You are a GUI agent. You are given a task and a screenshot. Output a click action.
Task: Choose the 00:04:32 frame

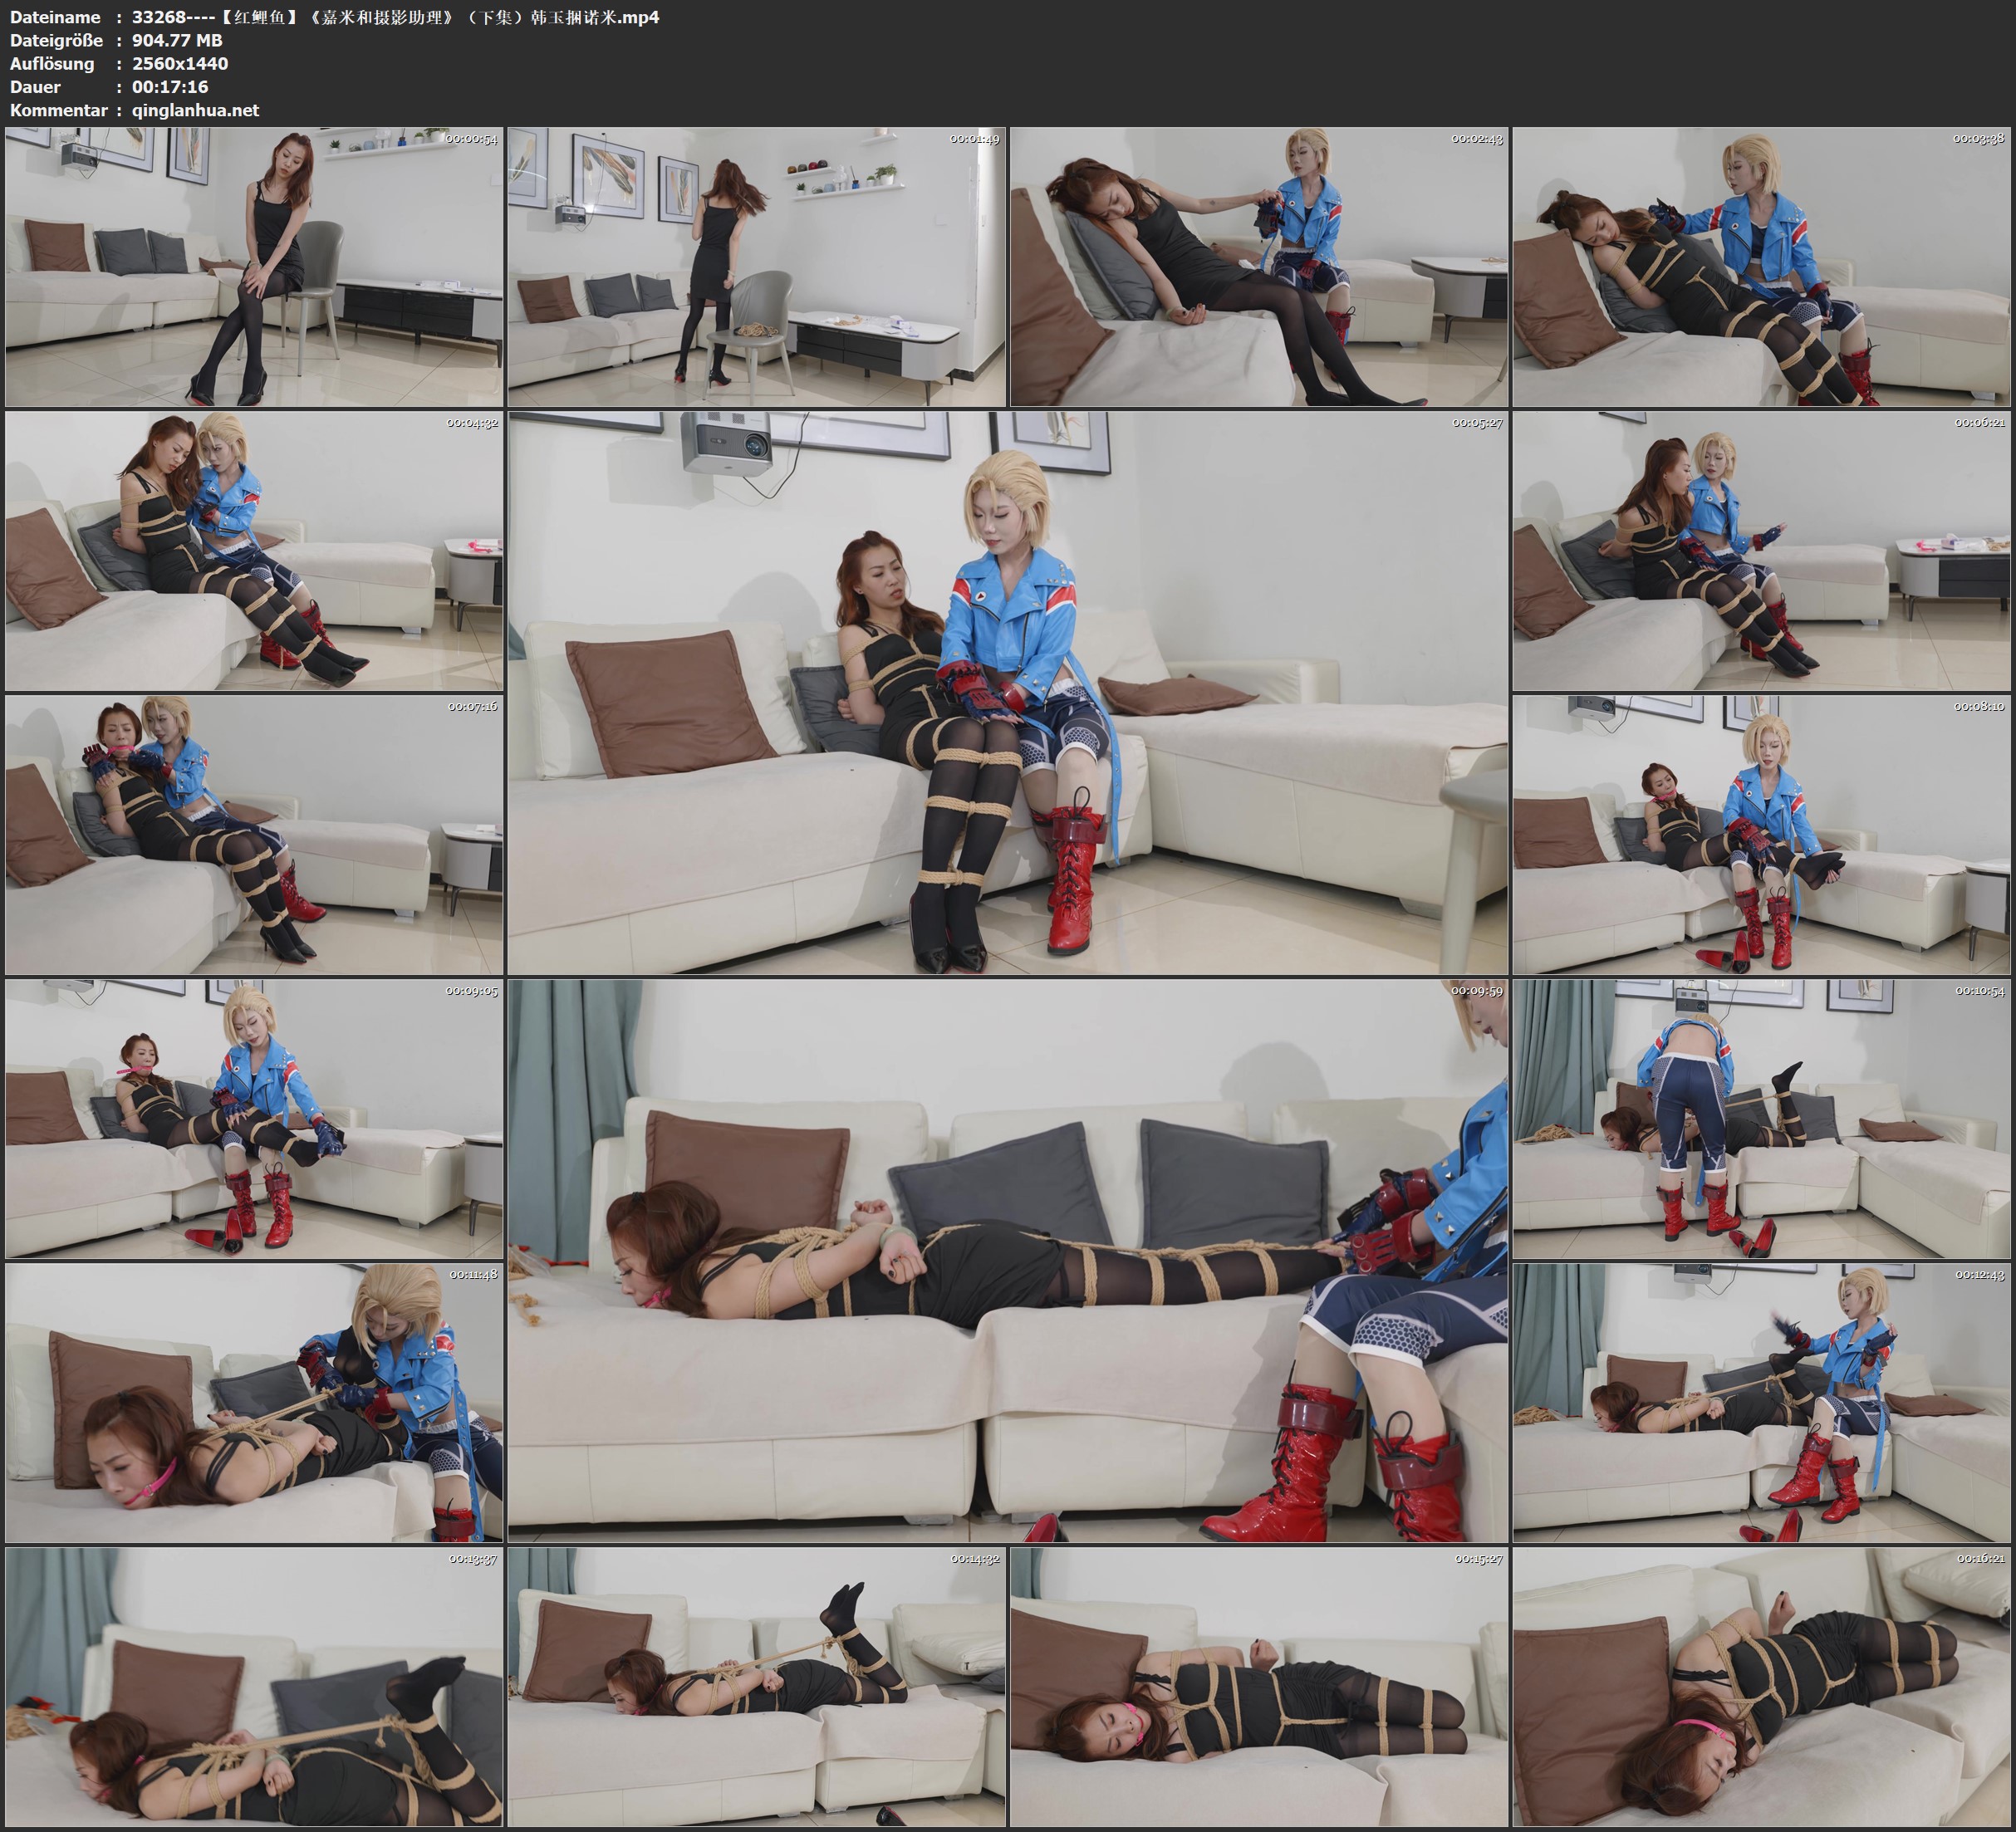pyautogui.click(x=254, y=551)
